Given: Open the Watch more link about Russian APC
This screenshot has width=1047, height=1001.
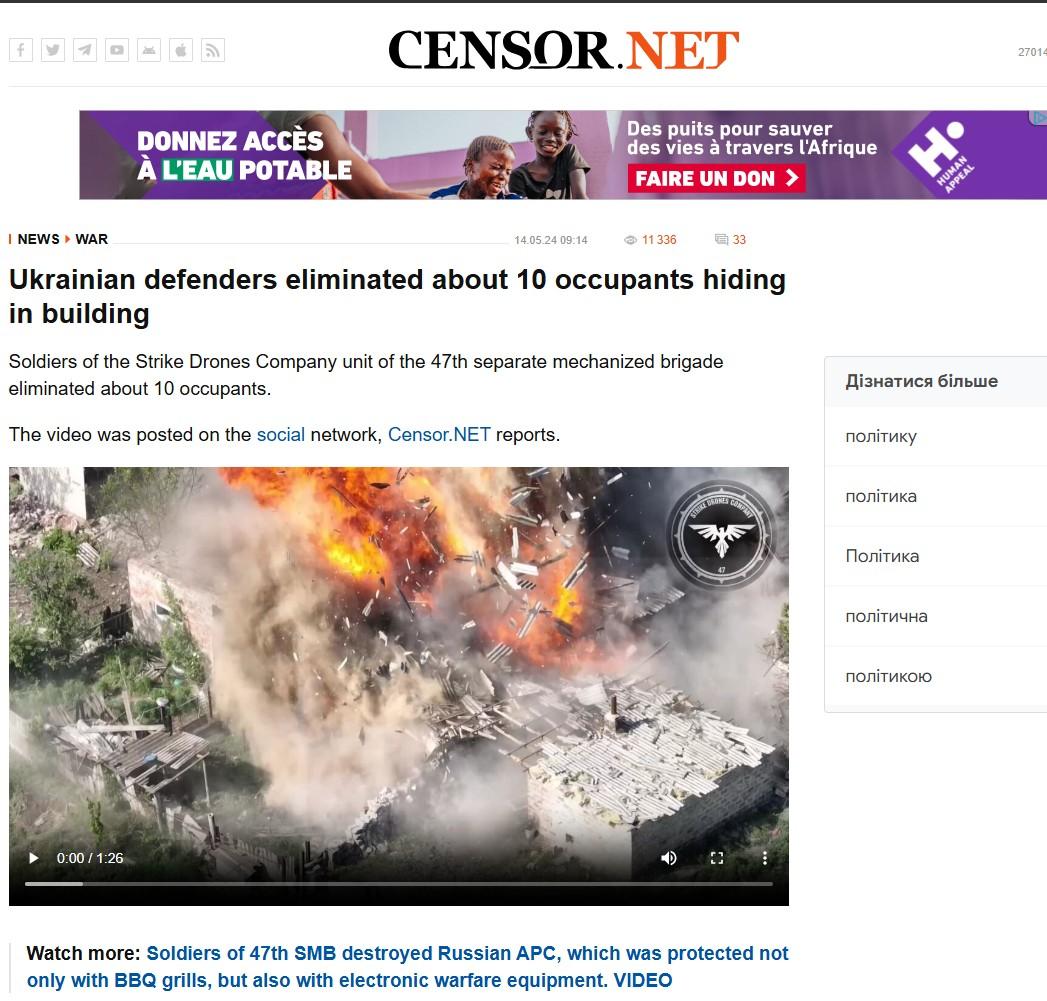Looking at the screenshot, I should [x=407, y=966].
